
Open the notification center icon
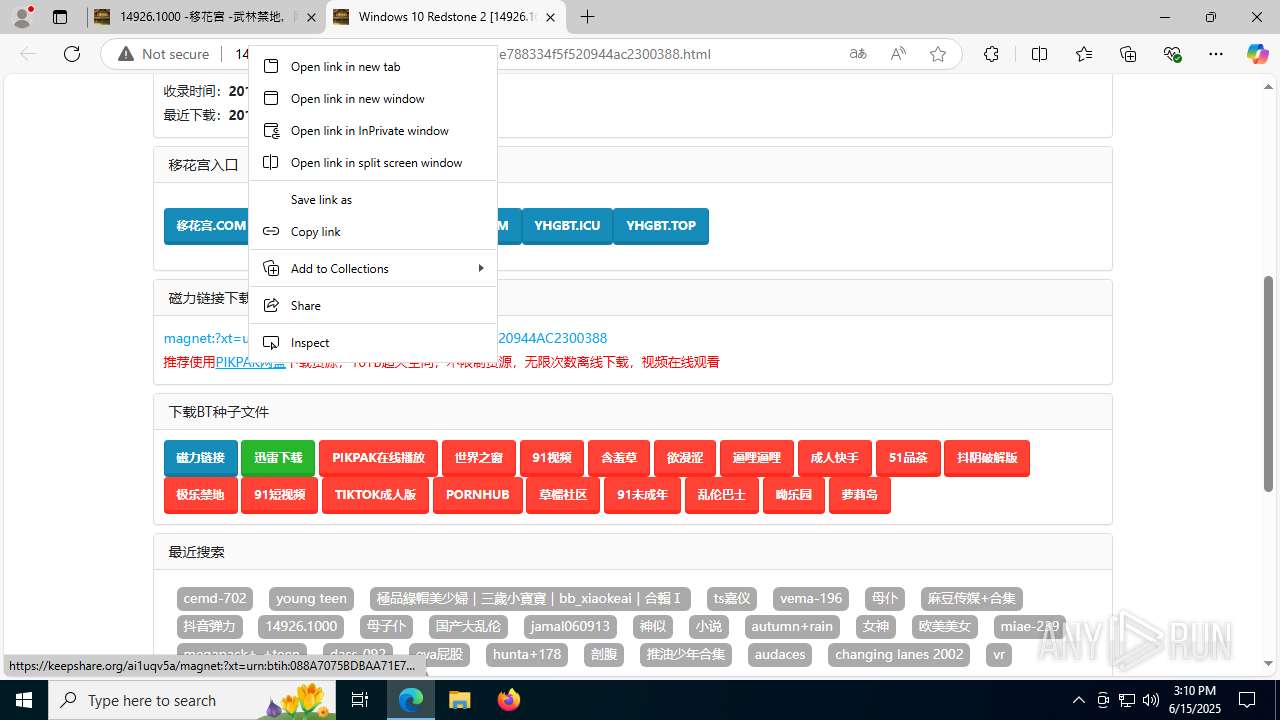(x=1247, y=700)
